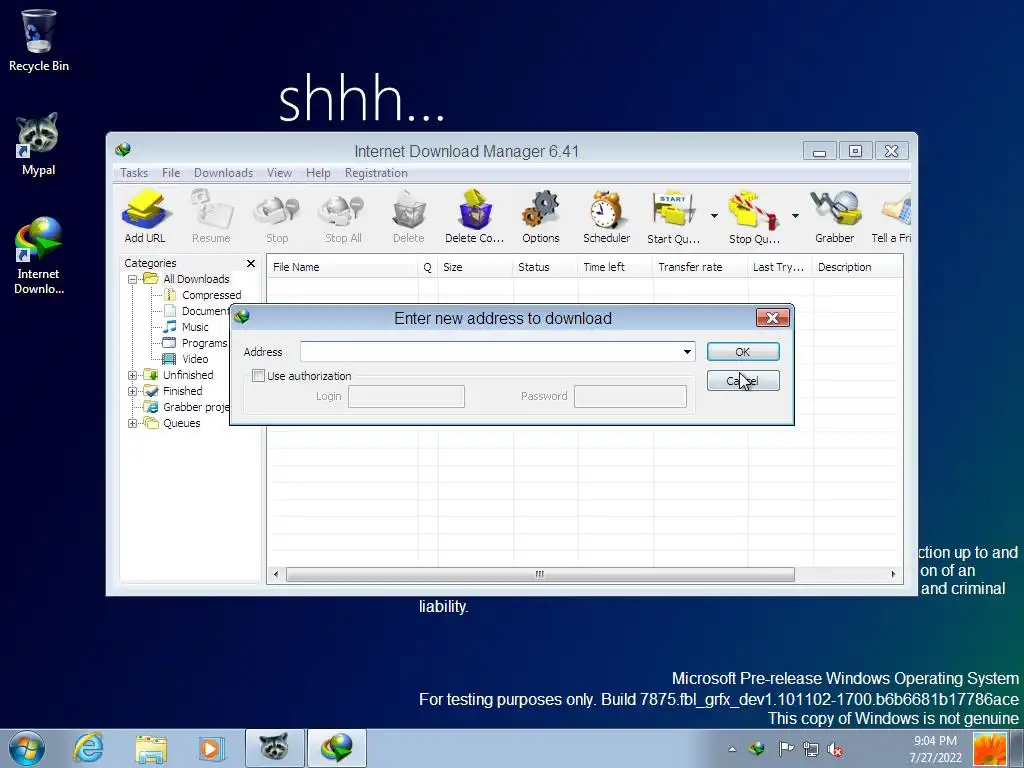This screenshot has width=1024, height=768.
Task: Click the Login input field
Action: 406,396
